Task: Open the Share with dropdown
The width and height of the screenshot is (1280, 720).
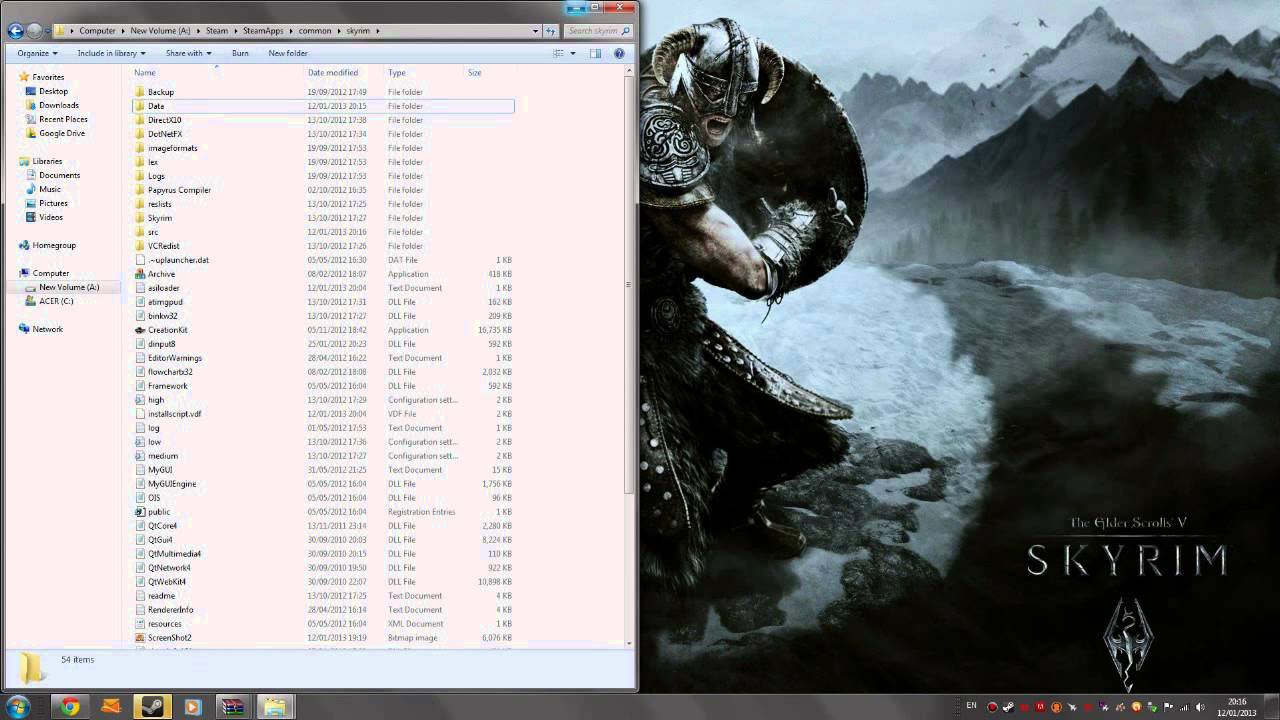Action: pyautogui.click(x=187, y=53)
